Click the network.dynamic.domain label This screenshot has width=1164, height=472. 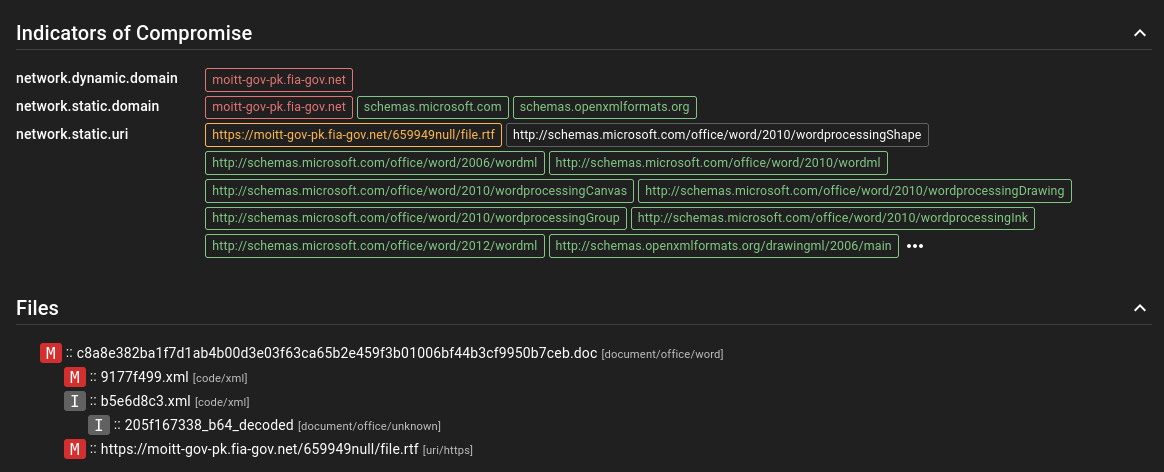click(97, 78)
